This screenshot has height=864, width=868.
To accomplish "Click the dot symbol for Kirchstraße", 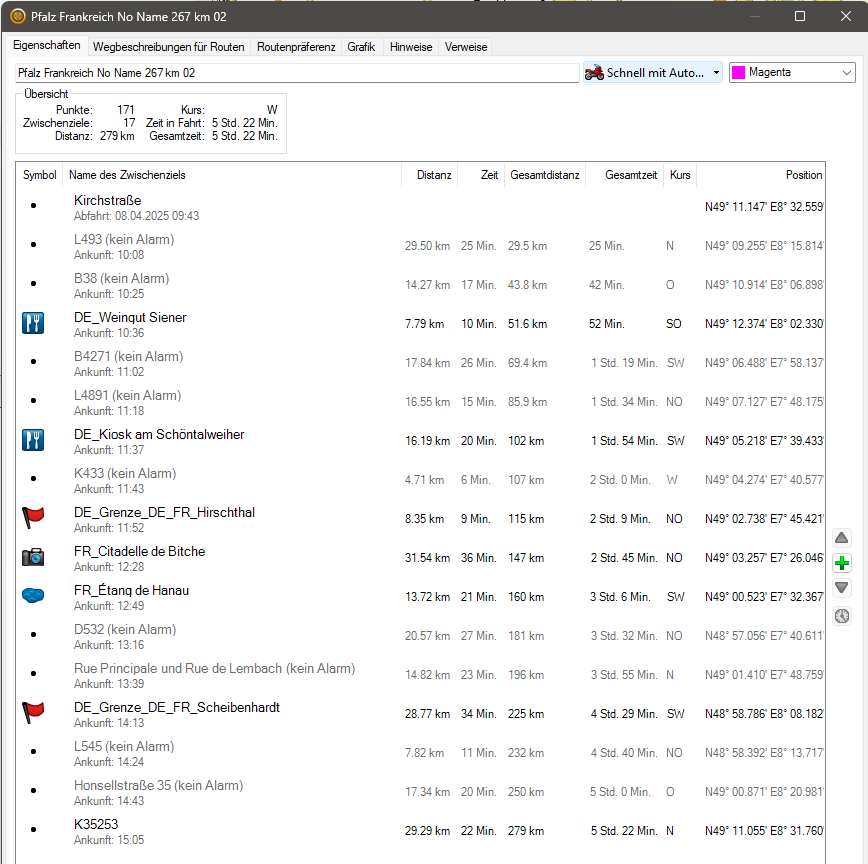I will click(x=34, y=205).
